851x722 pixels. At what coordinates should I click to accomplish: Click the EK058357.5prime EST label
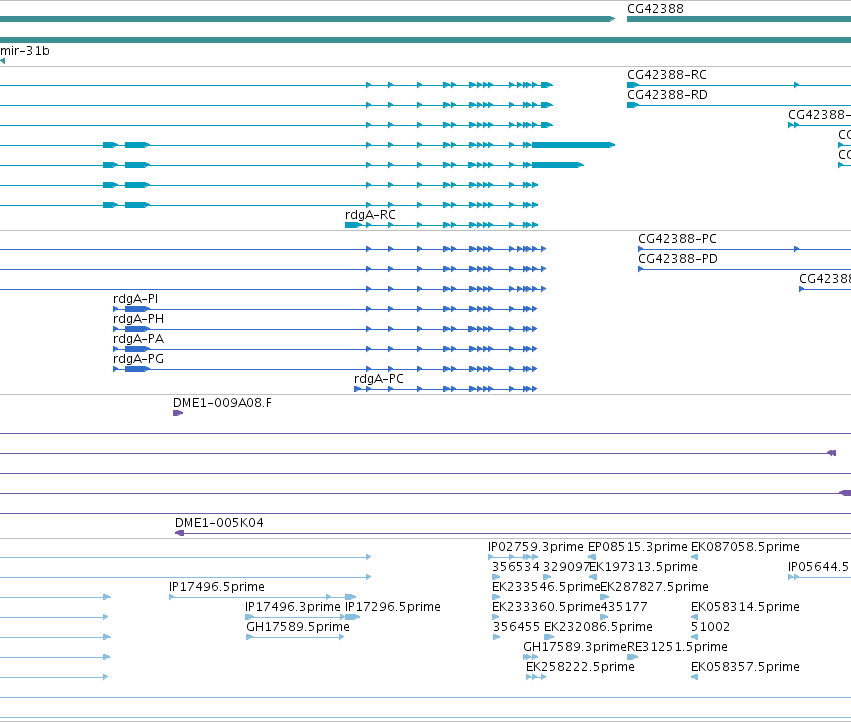tap(745, 668)
